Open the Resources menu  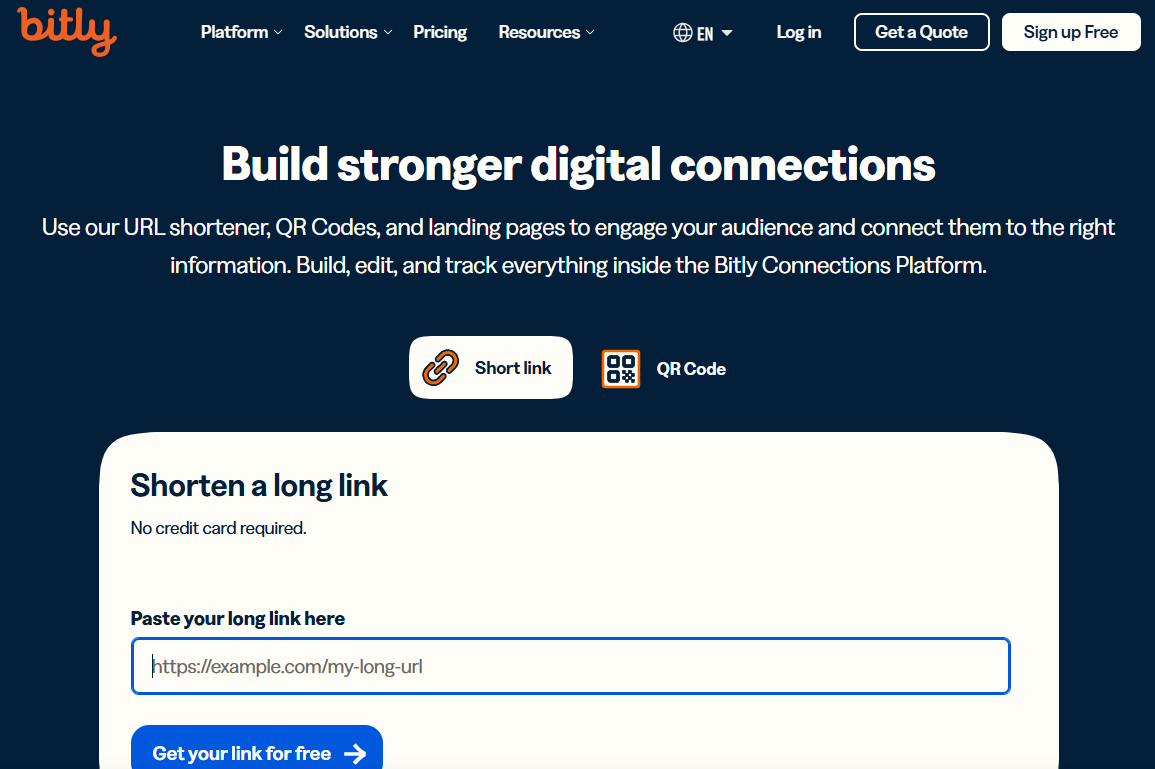click(x=539, y=32)
